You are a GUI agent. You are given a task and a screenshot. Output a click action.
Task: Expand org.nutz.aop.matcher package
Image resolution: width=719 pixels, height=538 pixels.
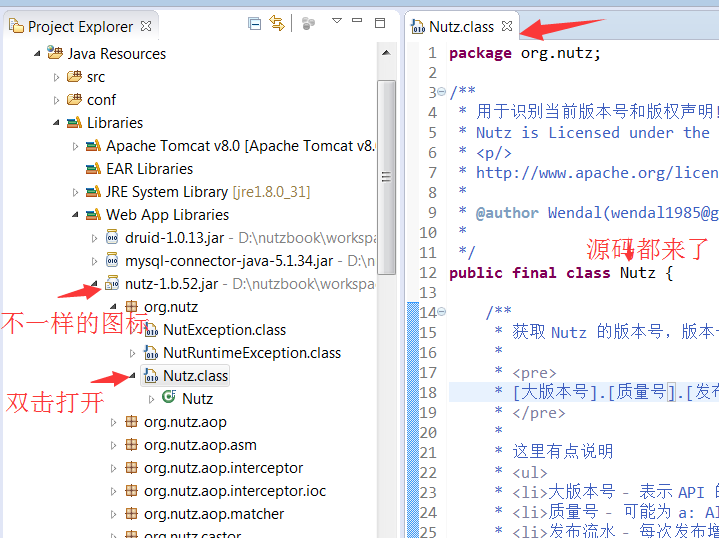click(114, 515)
